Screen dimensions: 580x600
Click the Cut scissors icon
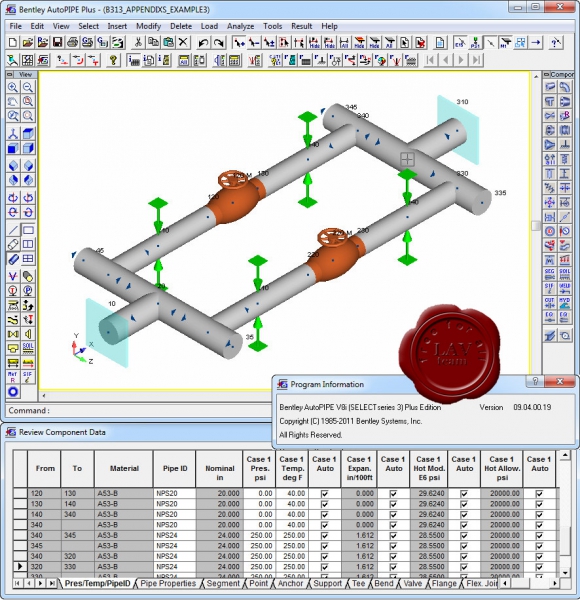pyautogui.click(x=138, y=42)
